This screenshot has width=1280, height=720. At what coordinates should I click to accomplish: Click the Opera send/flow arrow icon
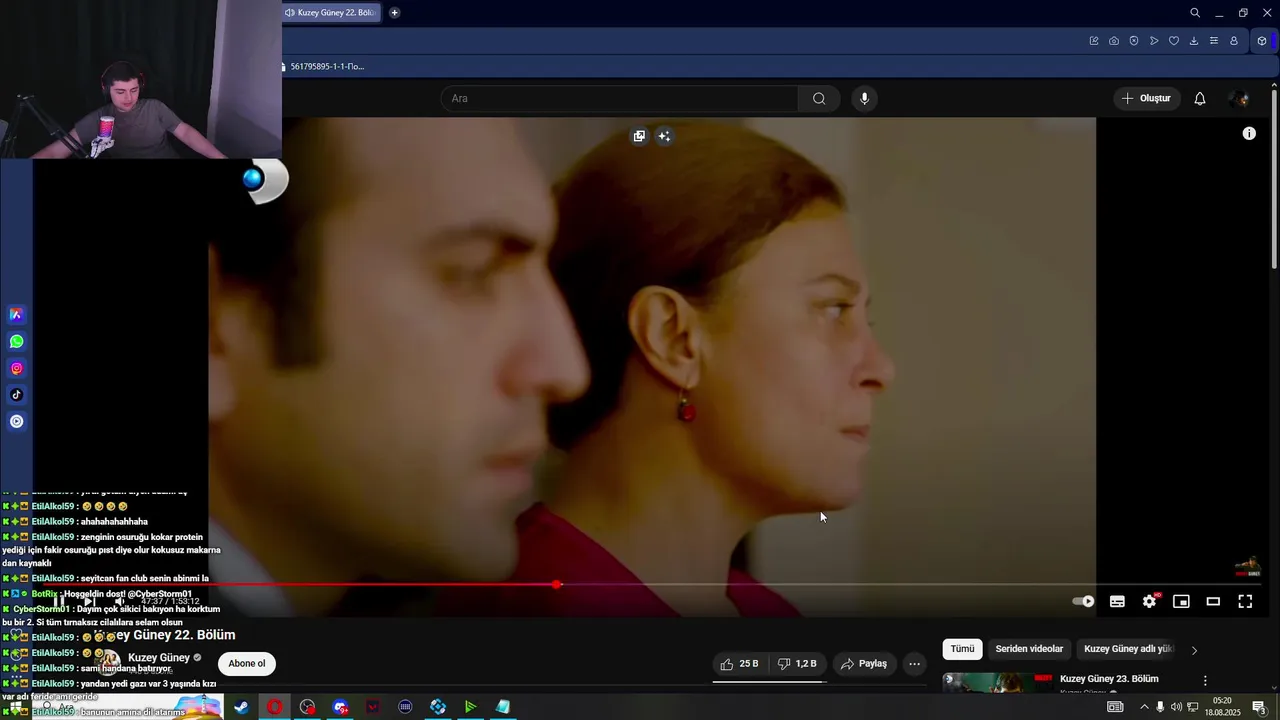(1154, 41)
